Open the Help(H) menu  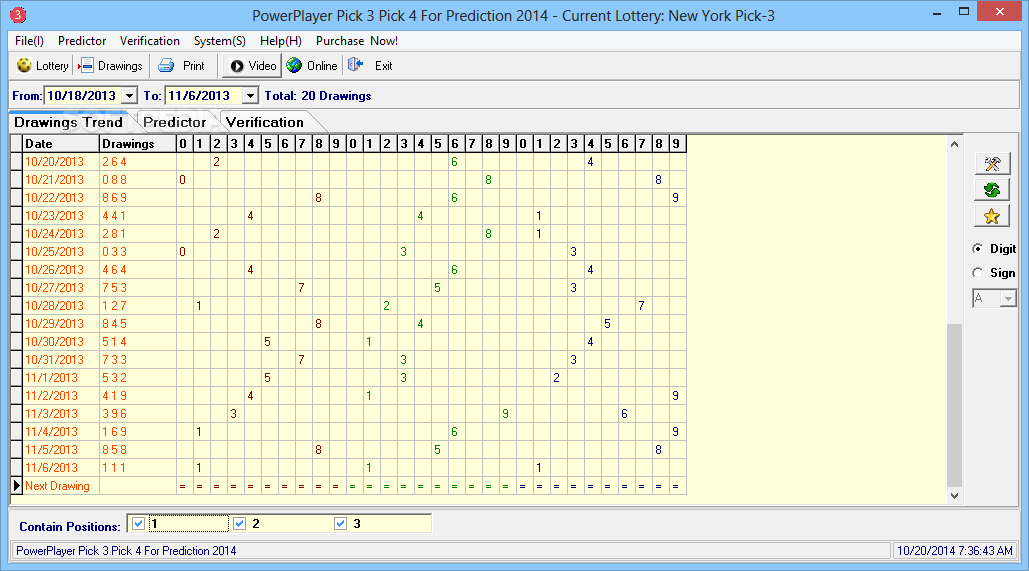tap(281, 41)
